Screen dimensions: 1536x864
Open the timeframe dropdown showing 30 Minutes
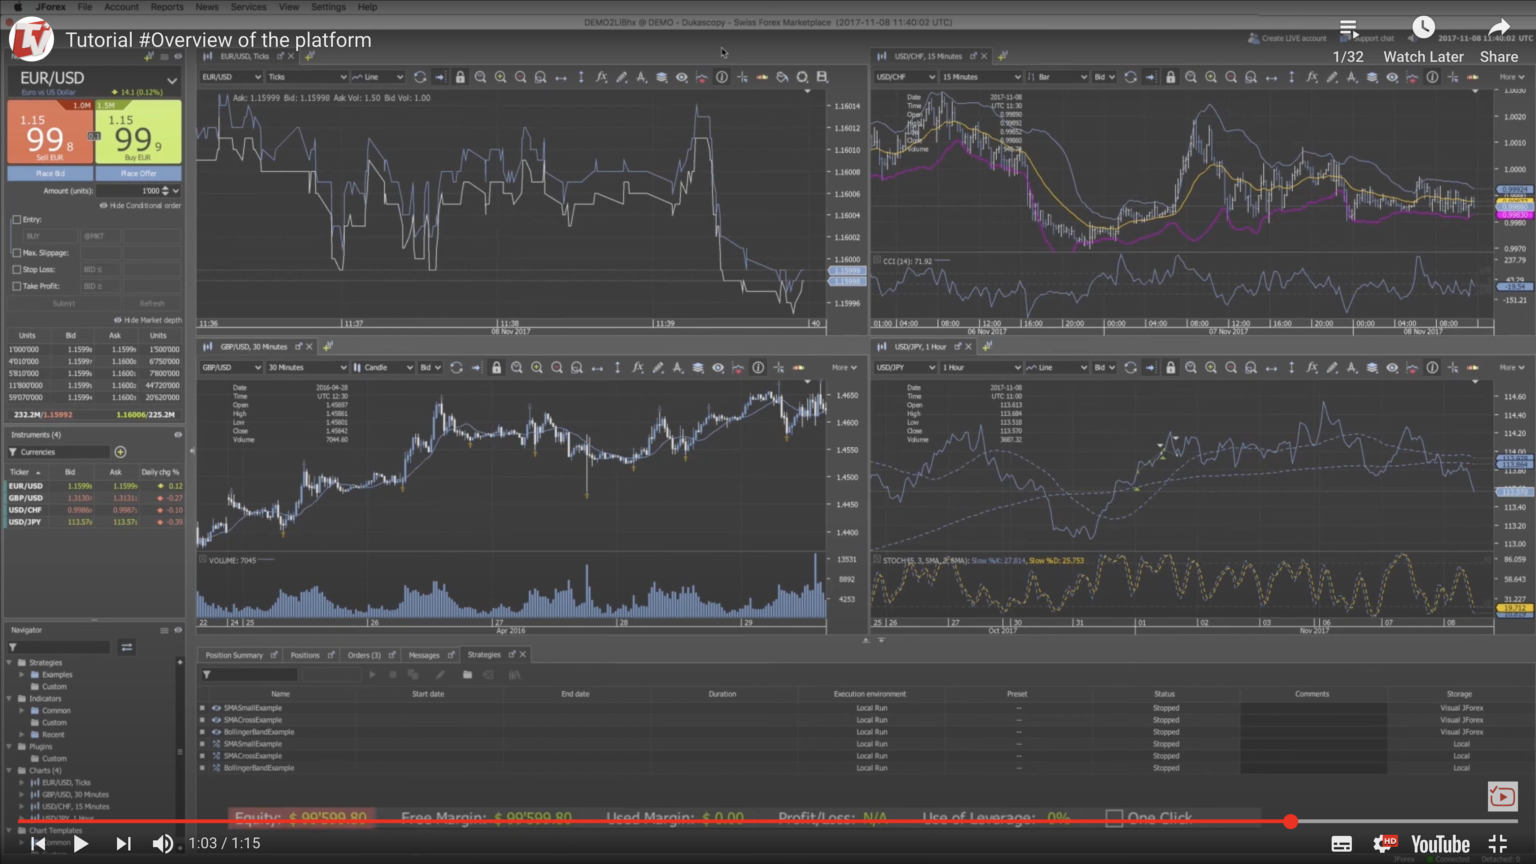tap(307, 368)
